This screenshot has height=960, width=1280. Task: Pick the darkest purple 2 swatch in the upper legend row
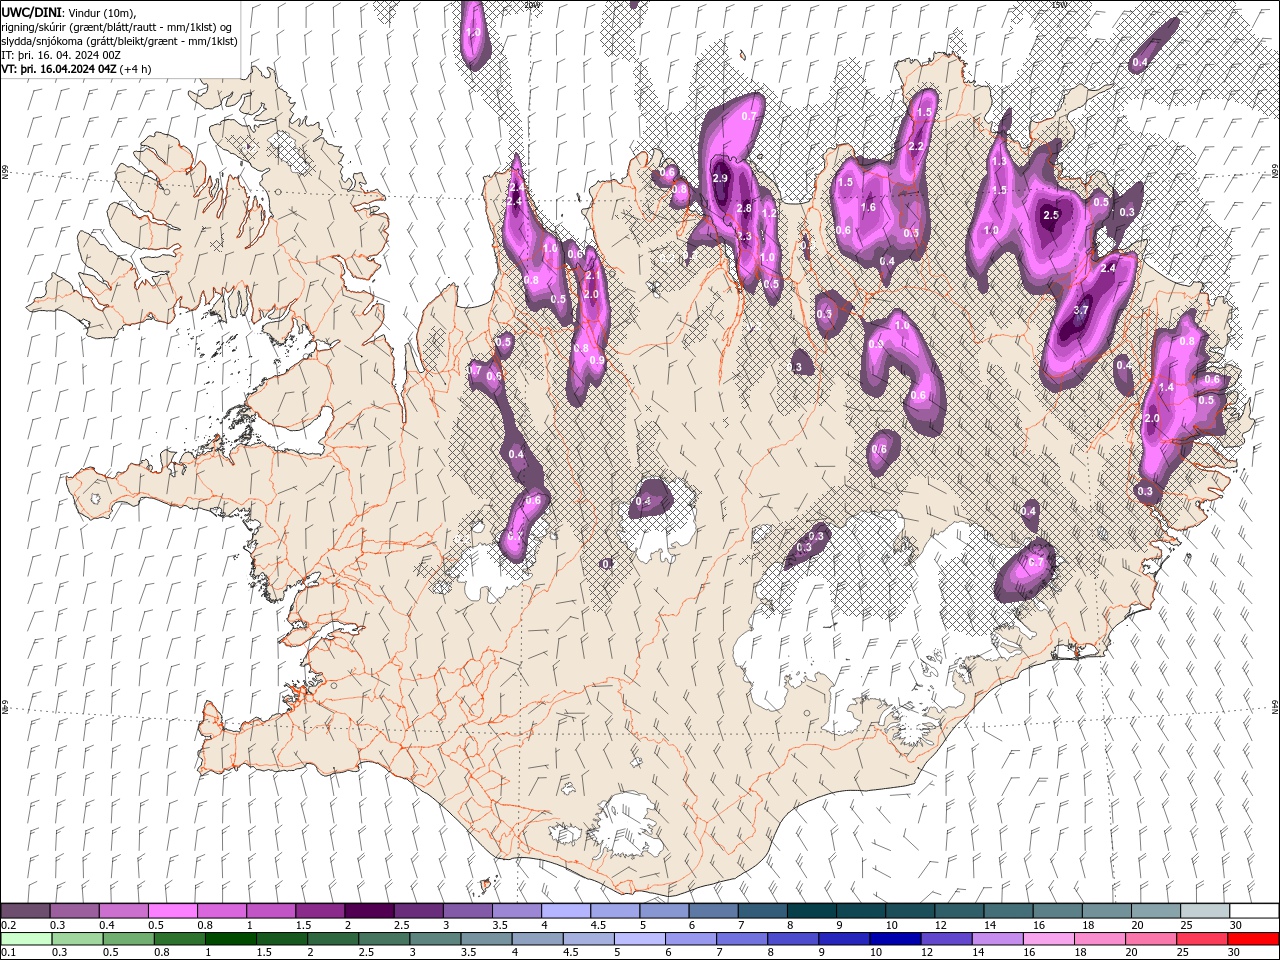click(x=369, y=911)
